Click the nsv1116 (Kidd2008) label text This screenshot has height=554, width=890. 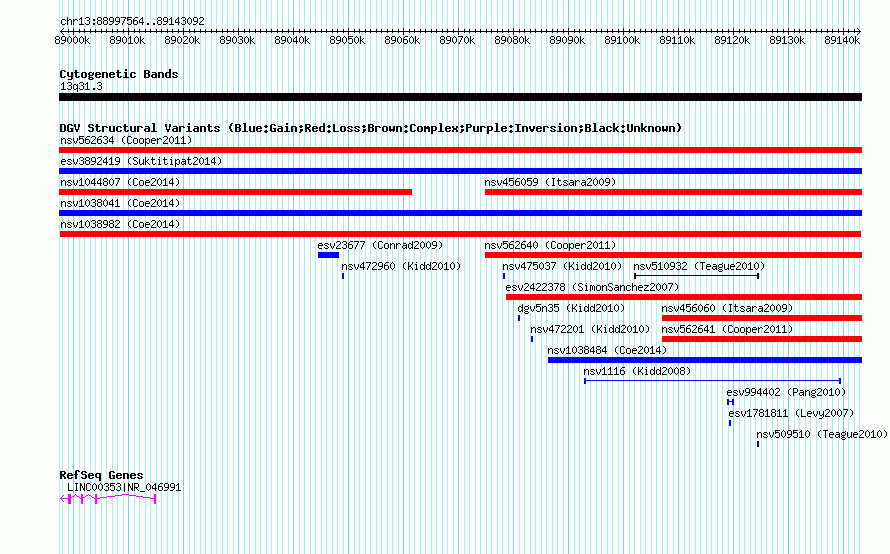pos(637,371)
